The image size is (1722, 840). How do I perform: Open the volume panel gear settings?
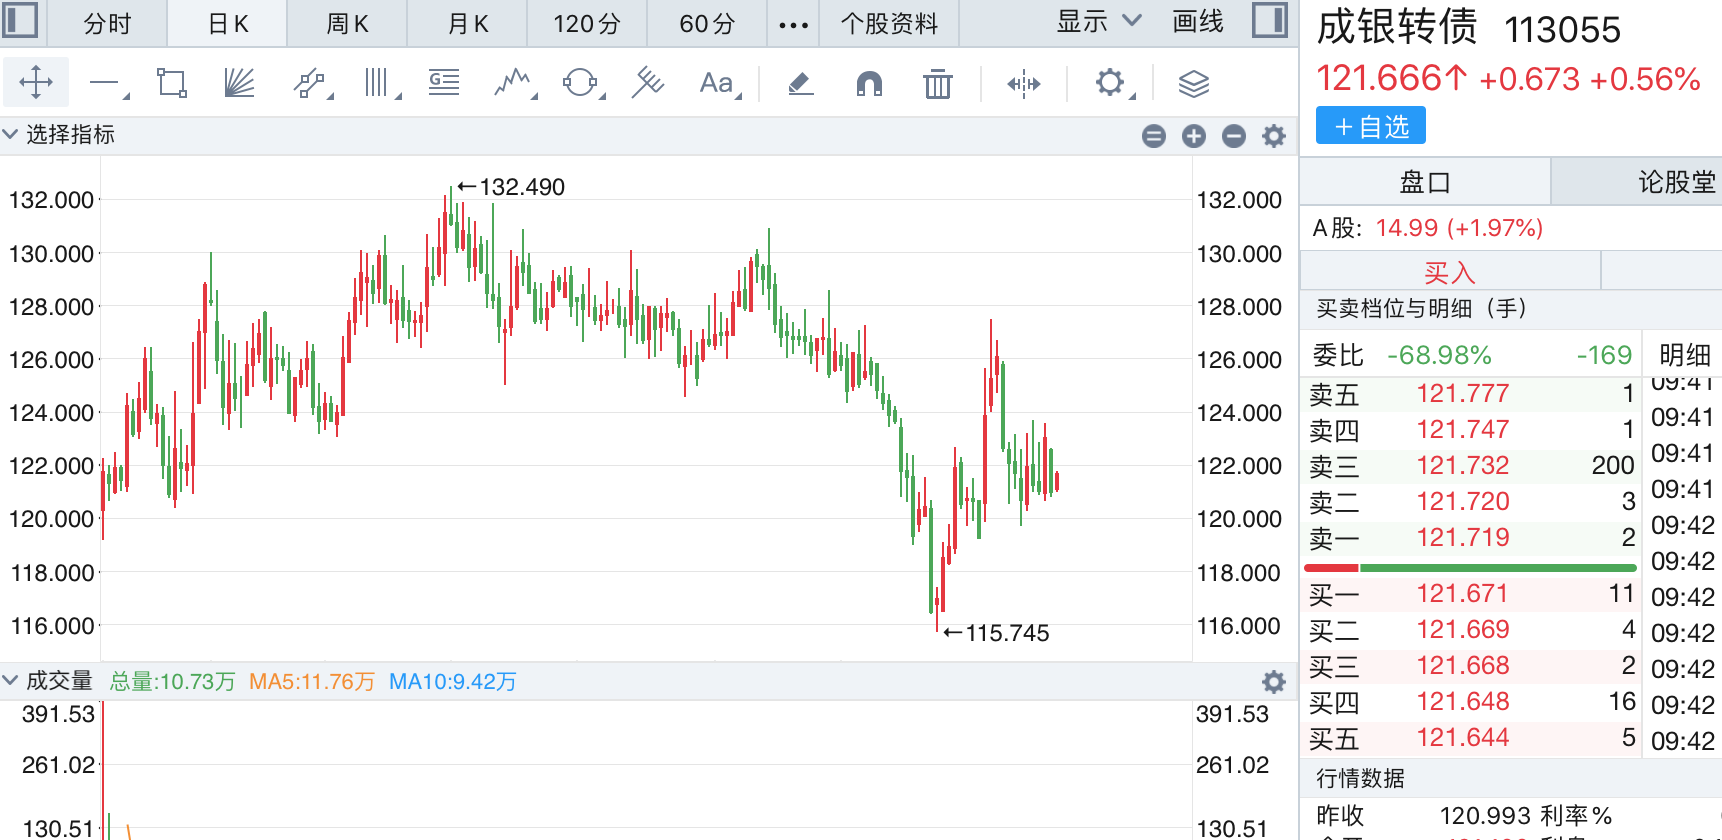[1273, 682]
